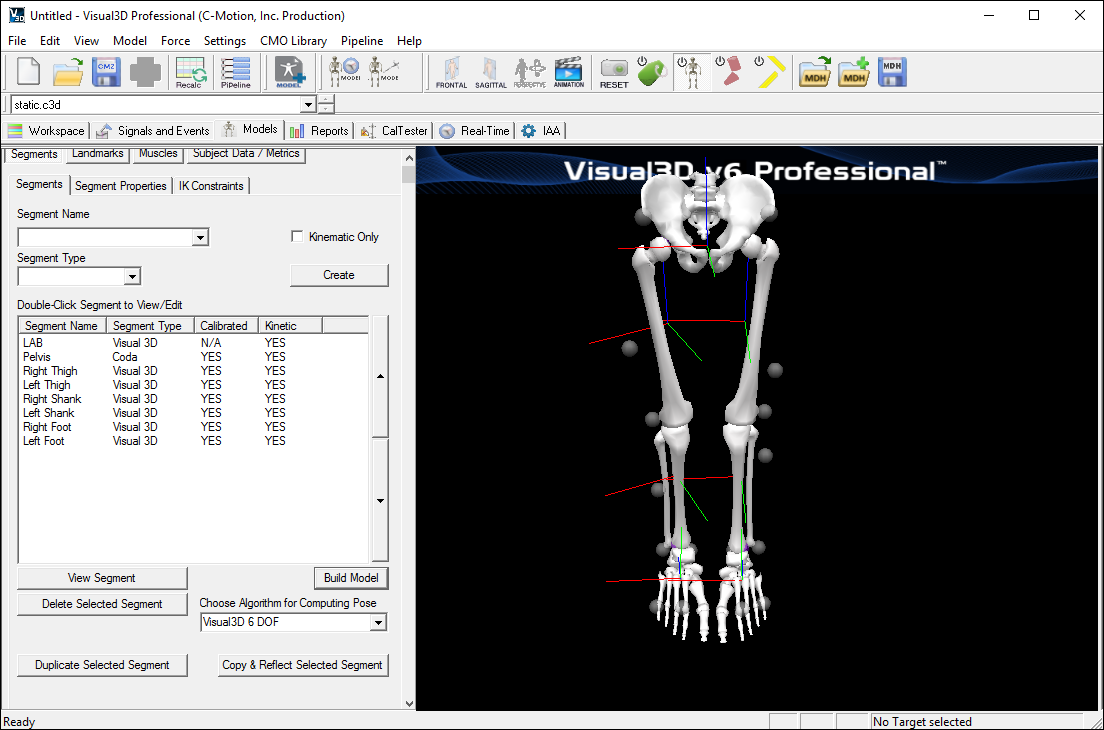The width and height of the screenshot is (1104, 730).
Task: Open the Segment Type dropdown
Action: (132, 277)
